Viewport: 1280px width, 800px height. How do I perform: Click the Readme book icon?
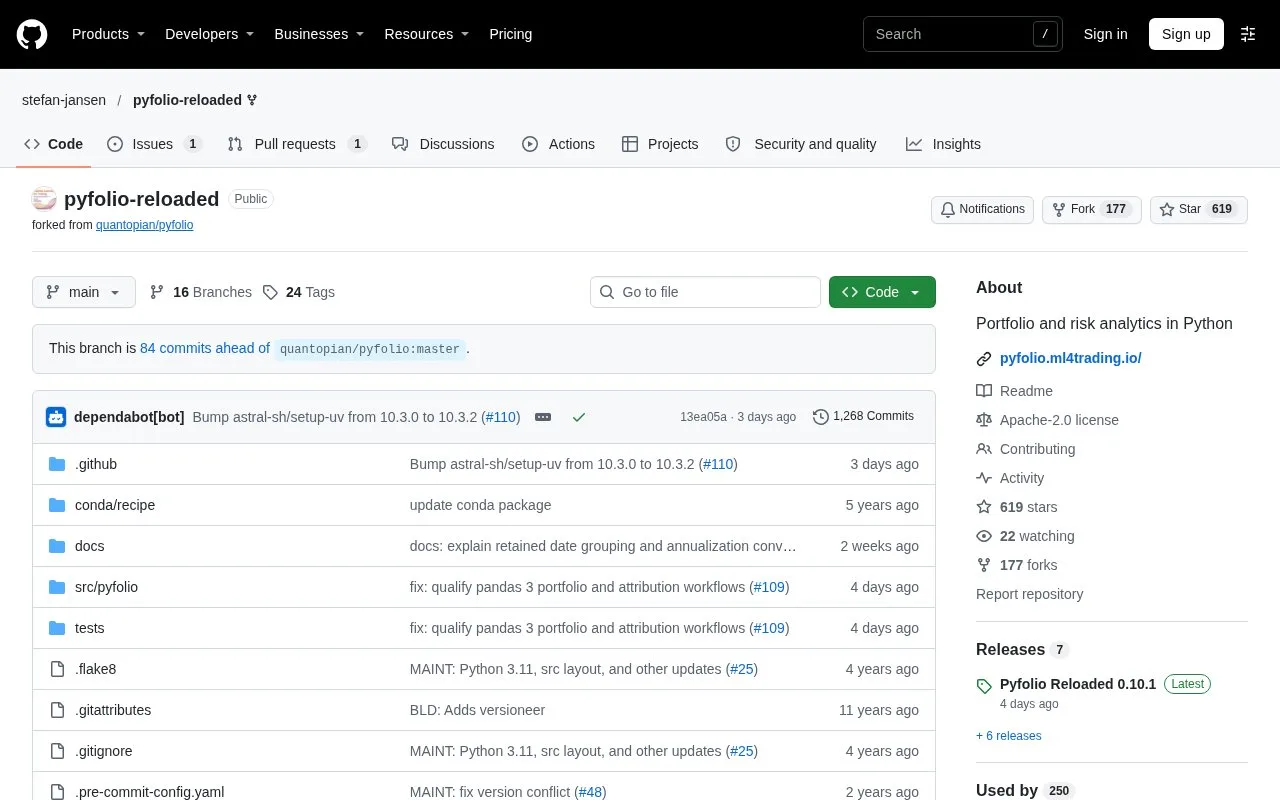[x=984, y=391]
